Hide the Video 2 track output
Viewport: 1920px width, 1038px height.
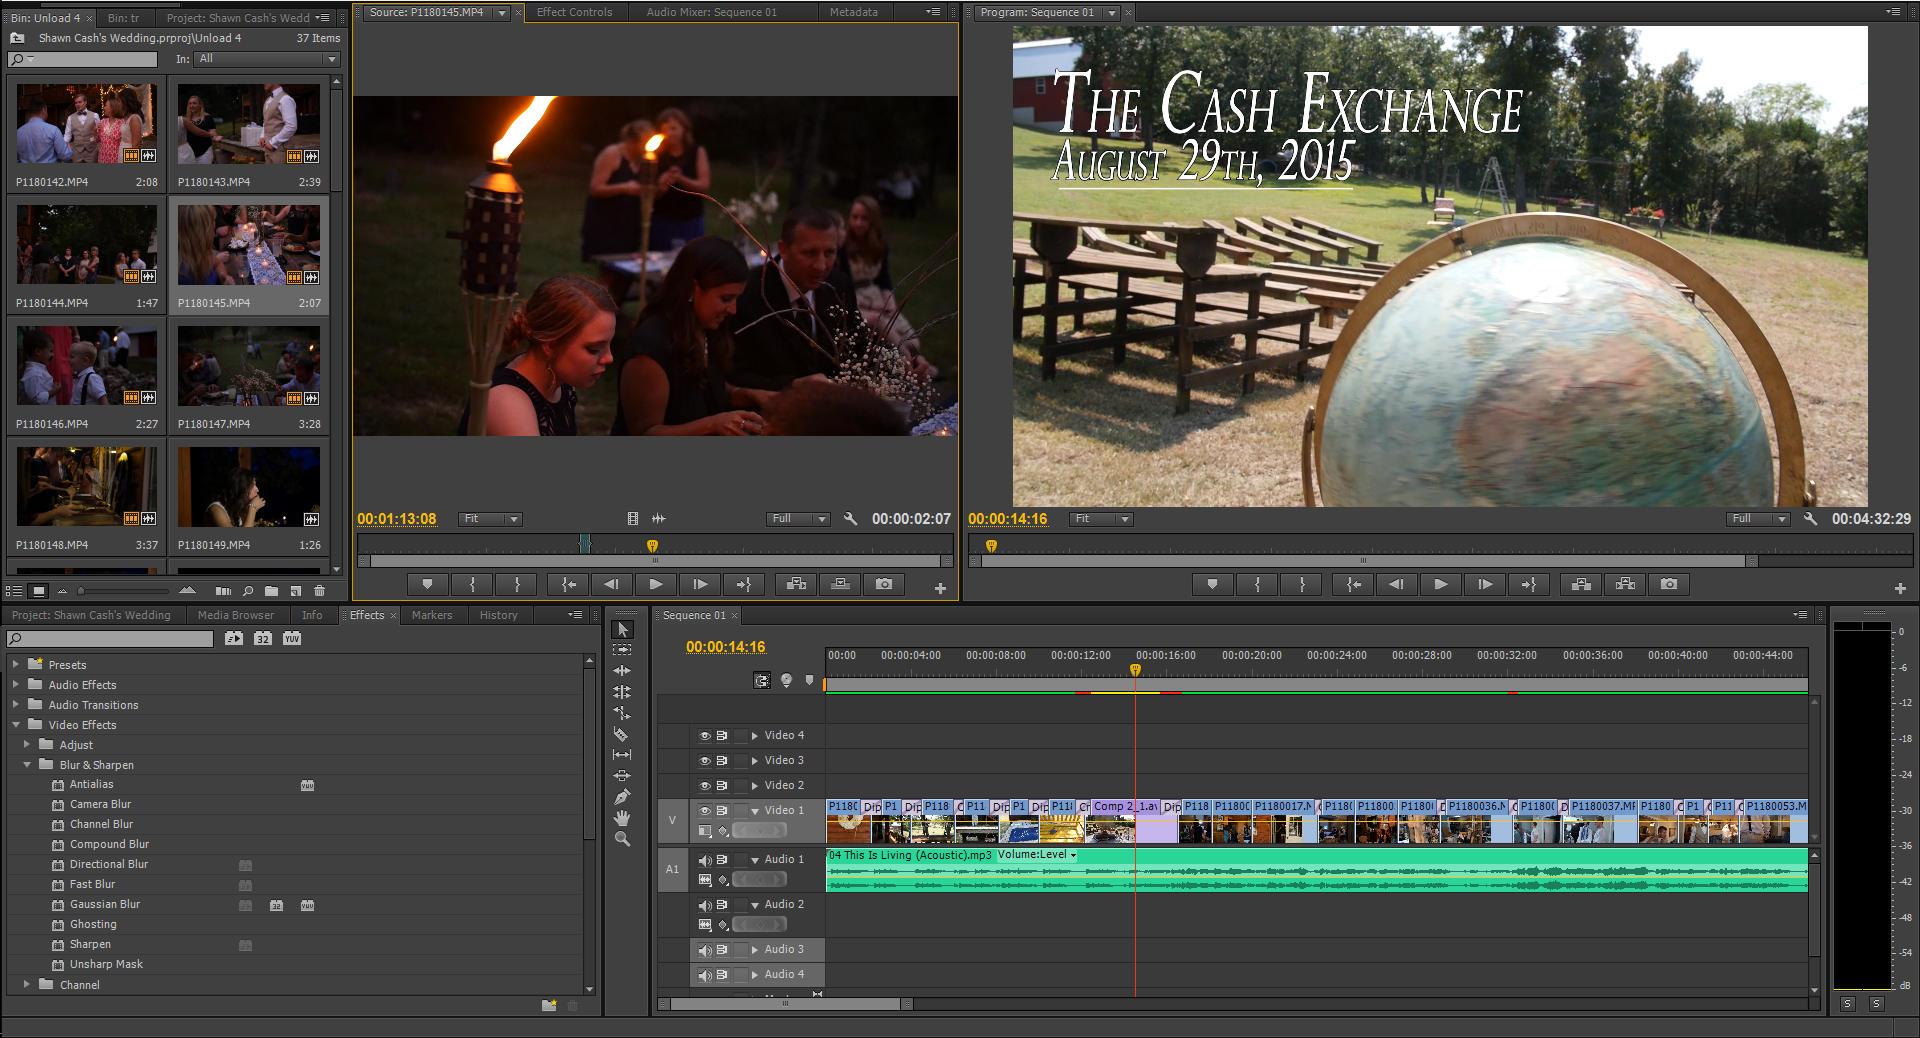tap(703, 785)
